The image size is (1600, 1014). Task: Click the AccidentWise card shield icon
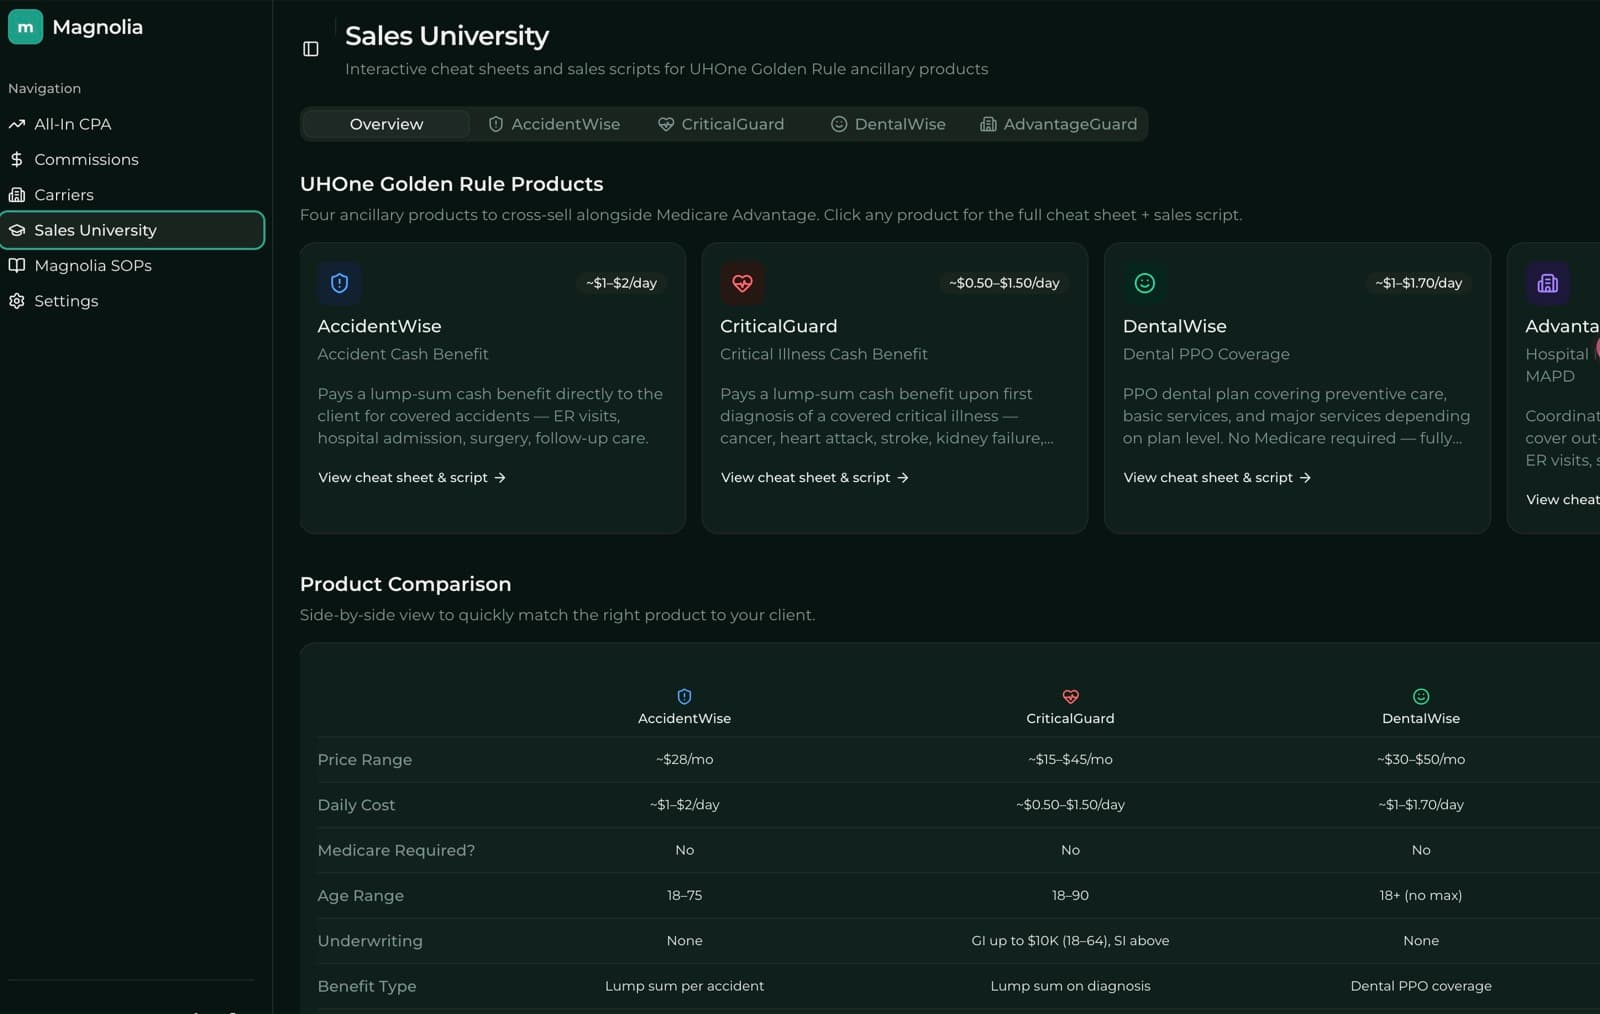(340, 283)
